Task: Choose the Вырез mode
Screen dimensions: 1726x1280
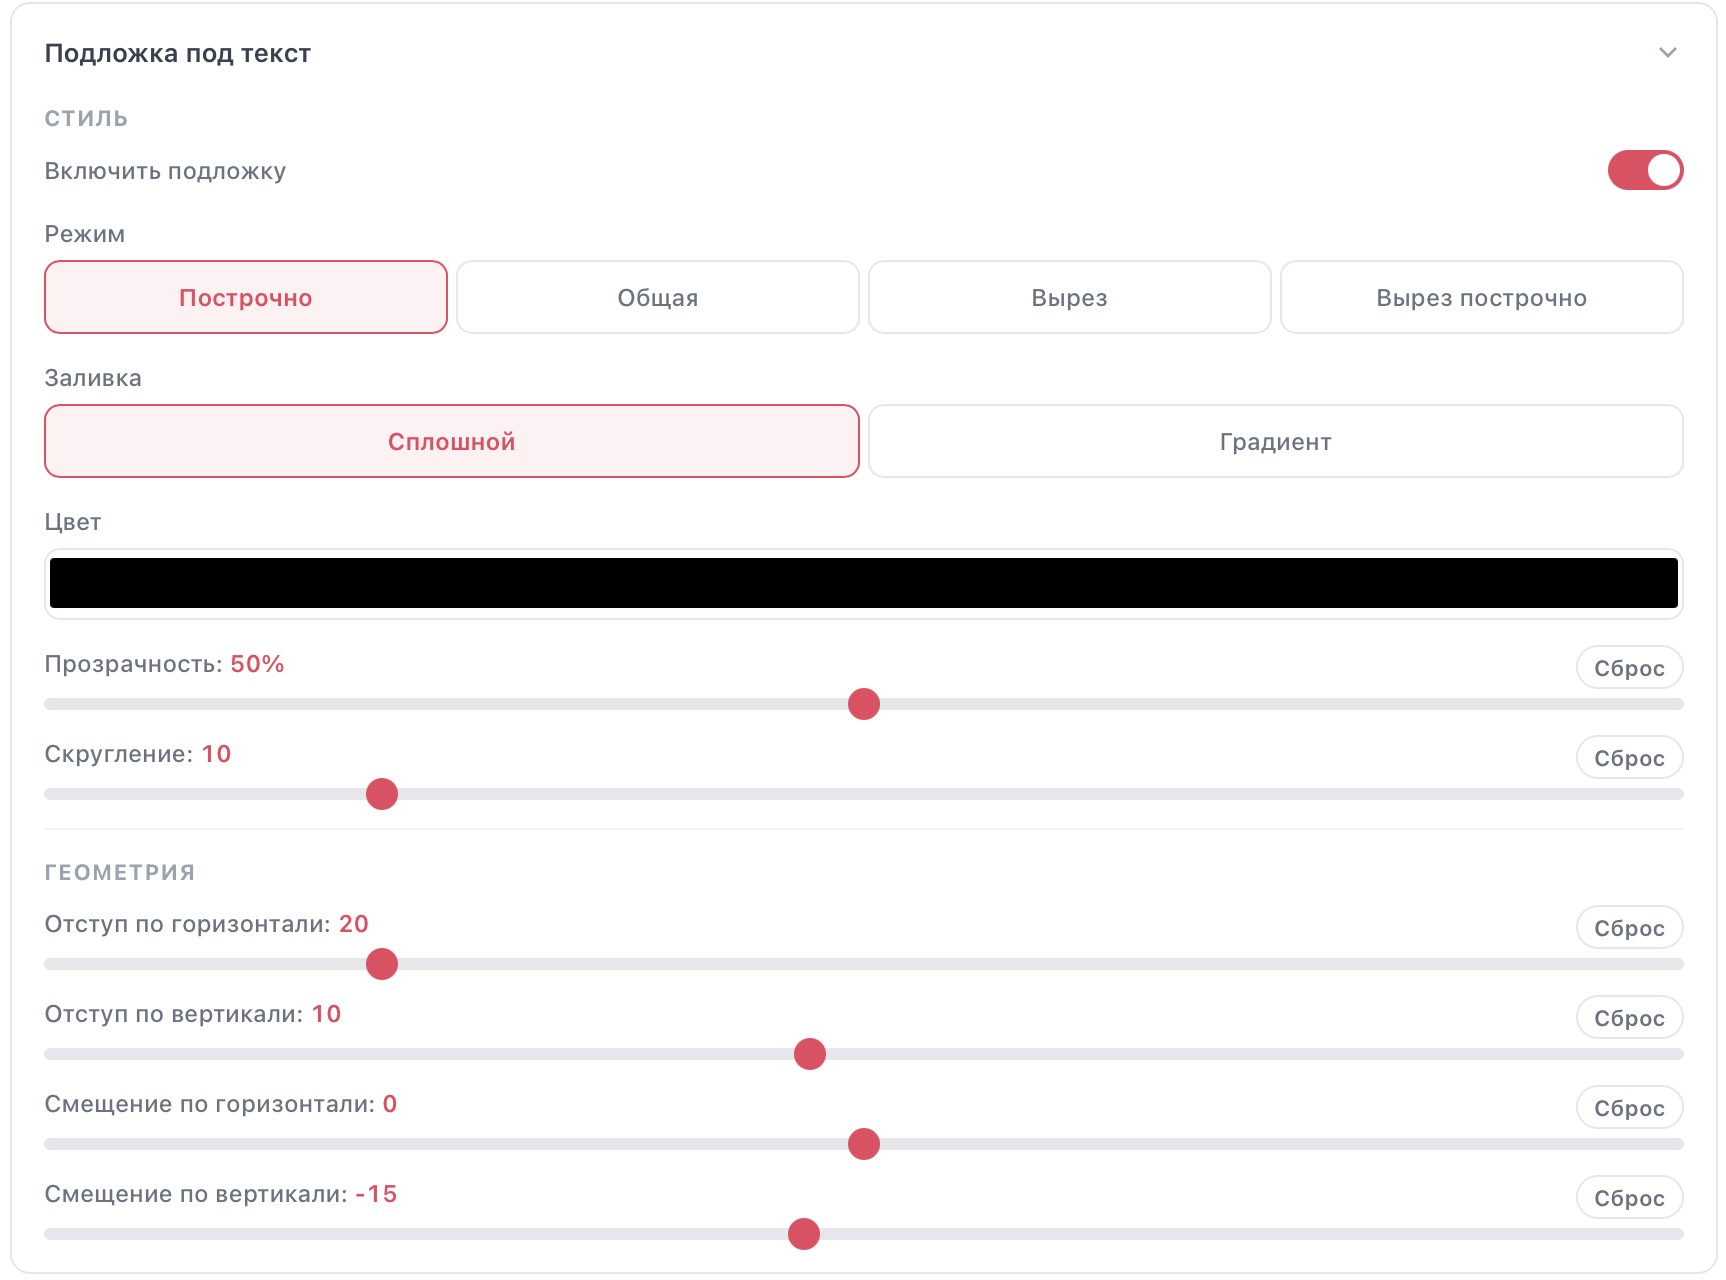Action: pos(1069,297)
